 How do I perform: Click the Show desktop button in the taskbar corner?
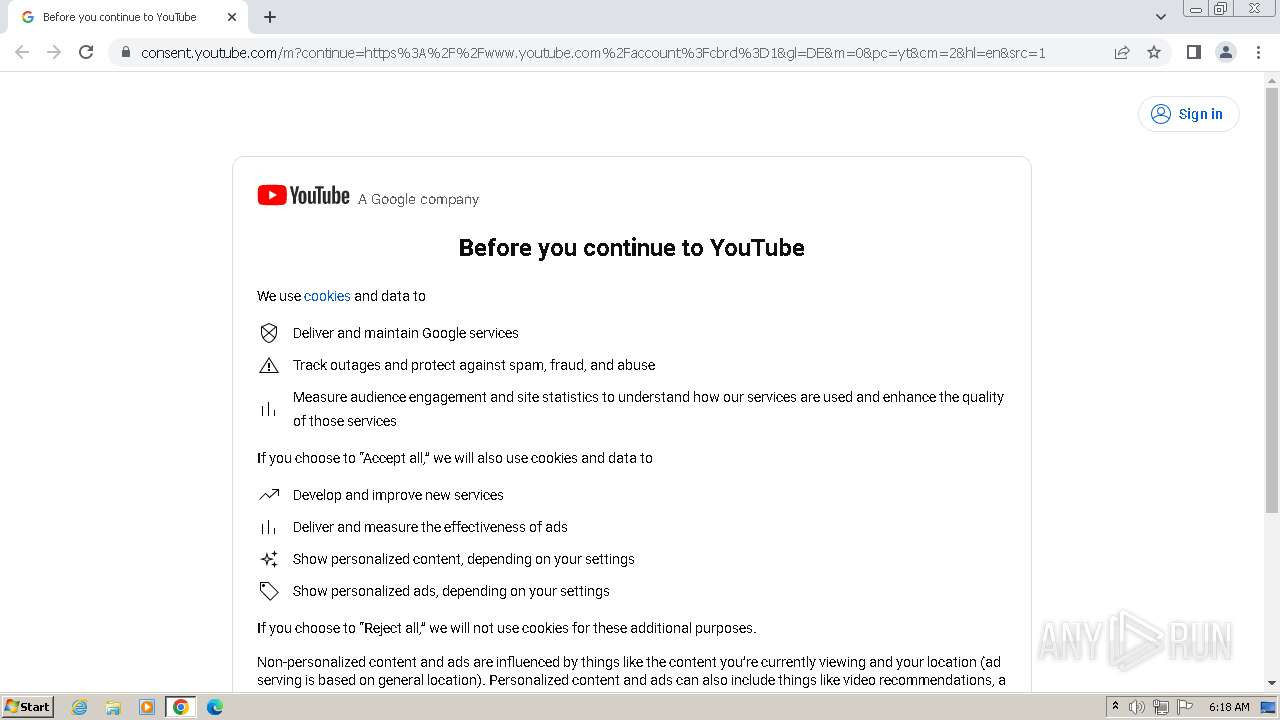click(x=1270, y=707)
